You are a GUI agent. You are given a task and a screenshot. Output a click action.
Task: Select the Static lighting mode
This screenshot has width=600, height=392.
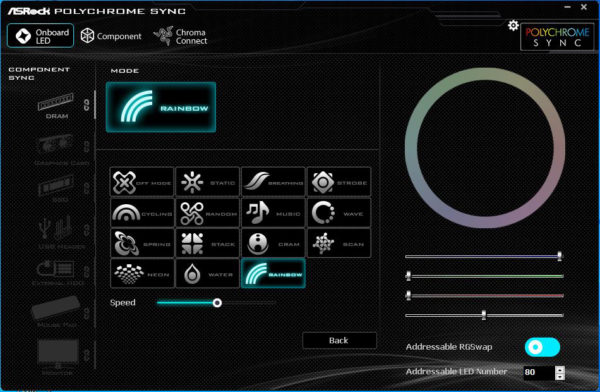207,182
